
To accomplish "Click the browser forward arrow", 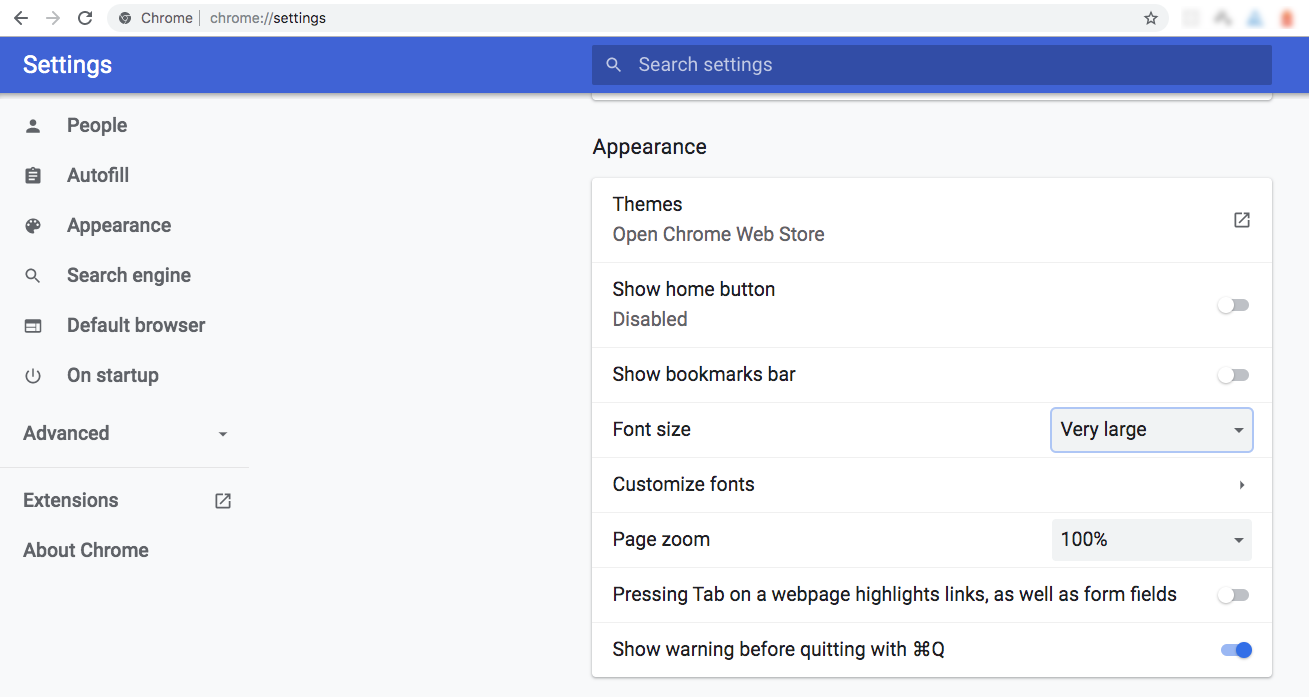I will pos(53,18).
